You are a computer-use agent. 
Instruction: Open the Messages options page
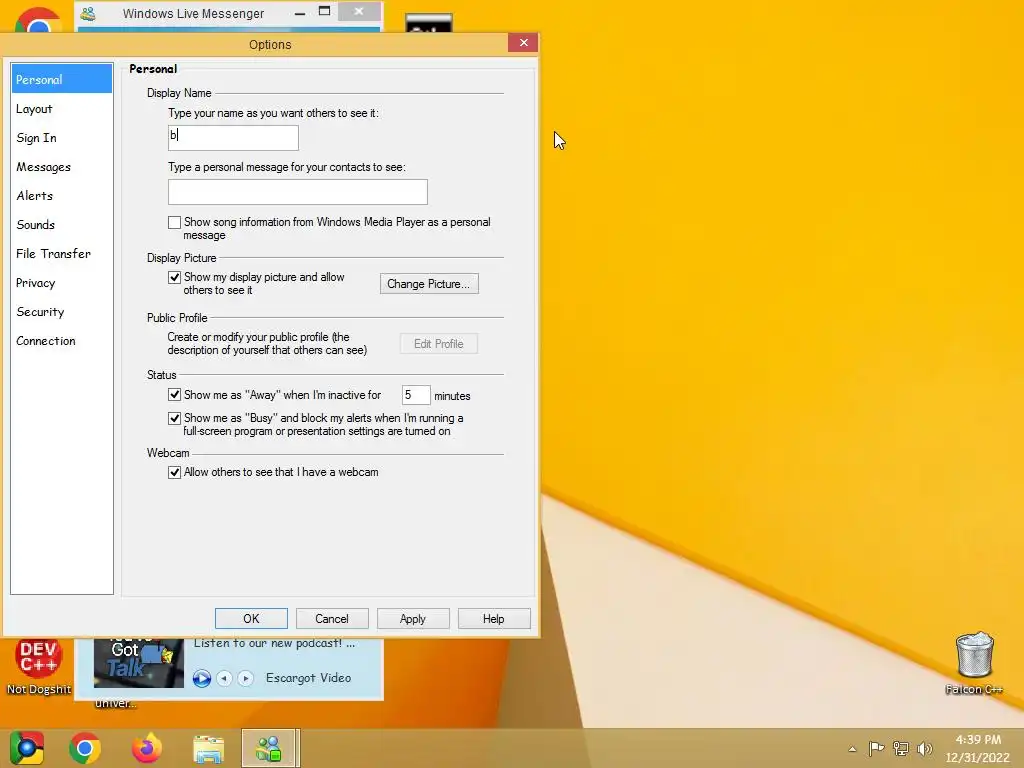click(x=61, y=167)
